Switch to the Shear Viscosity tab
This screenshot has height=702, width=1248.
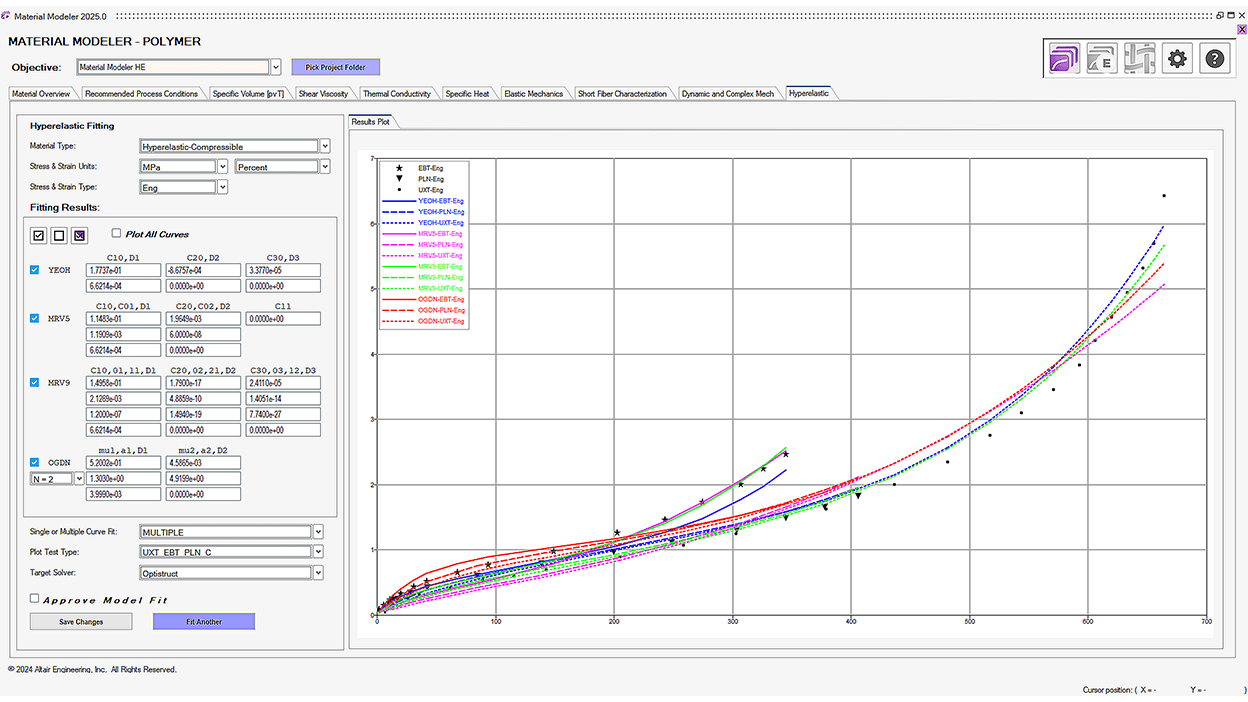(323, 94)
